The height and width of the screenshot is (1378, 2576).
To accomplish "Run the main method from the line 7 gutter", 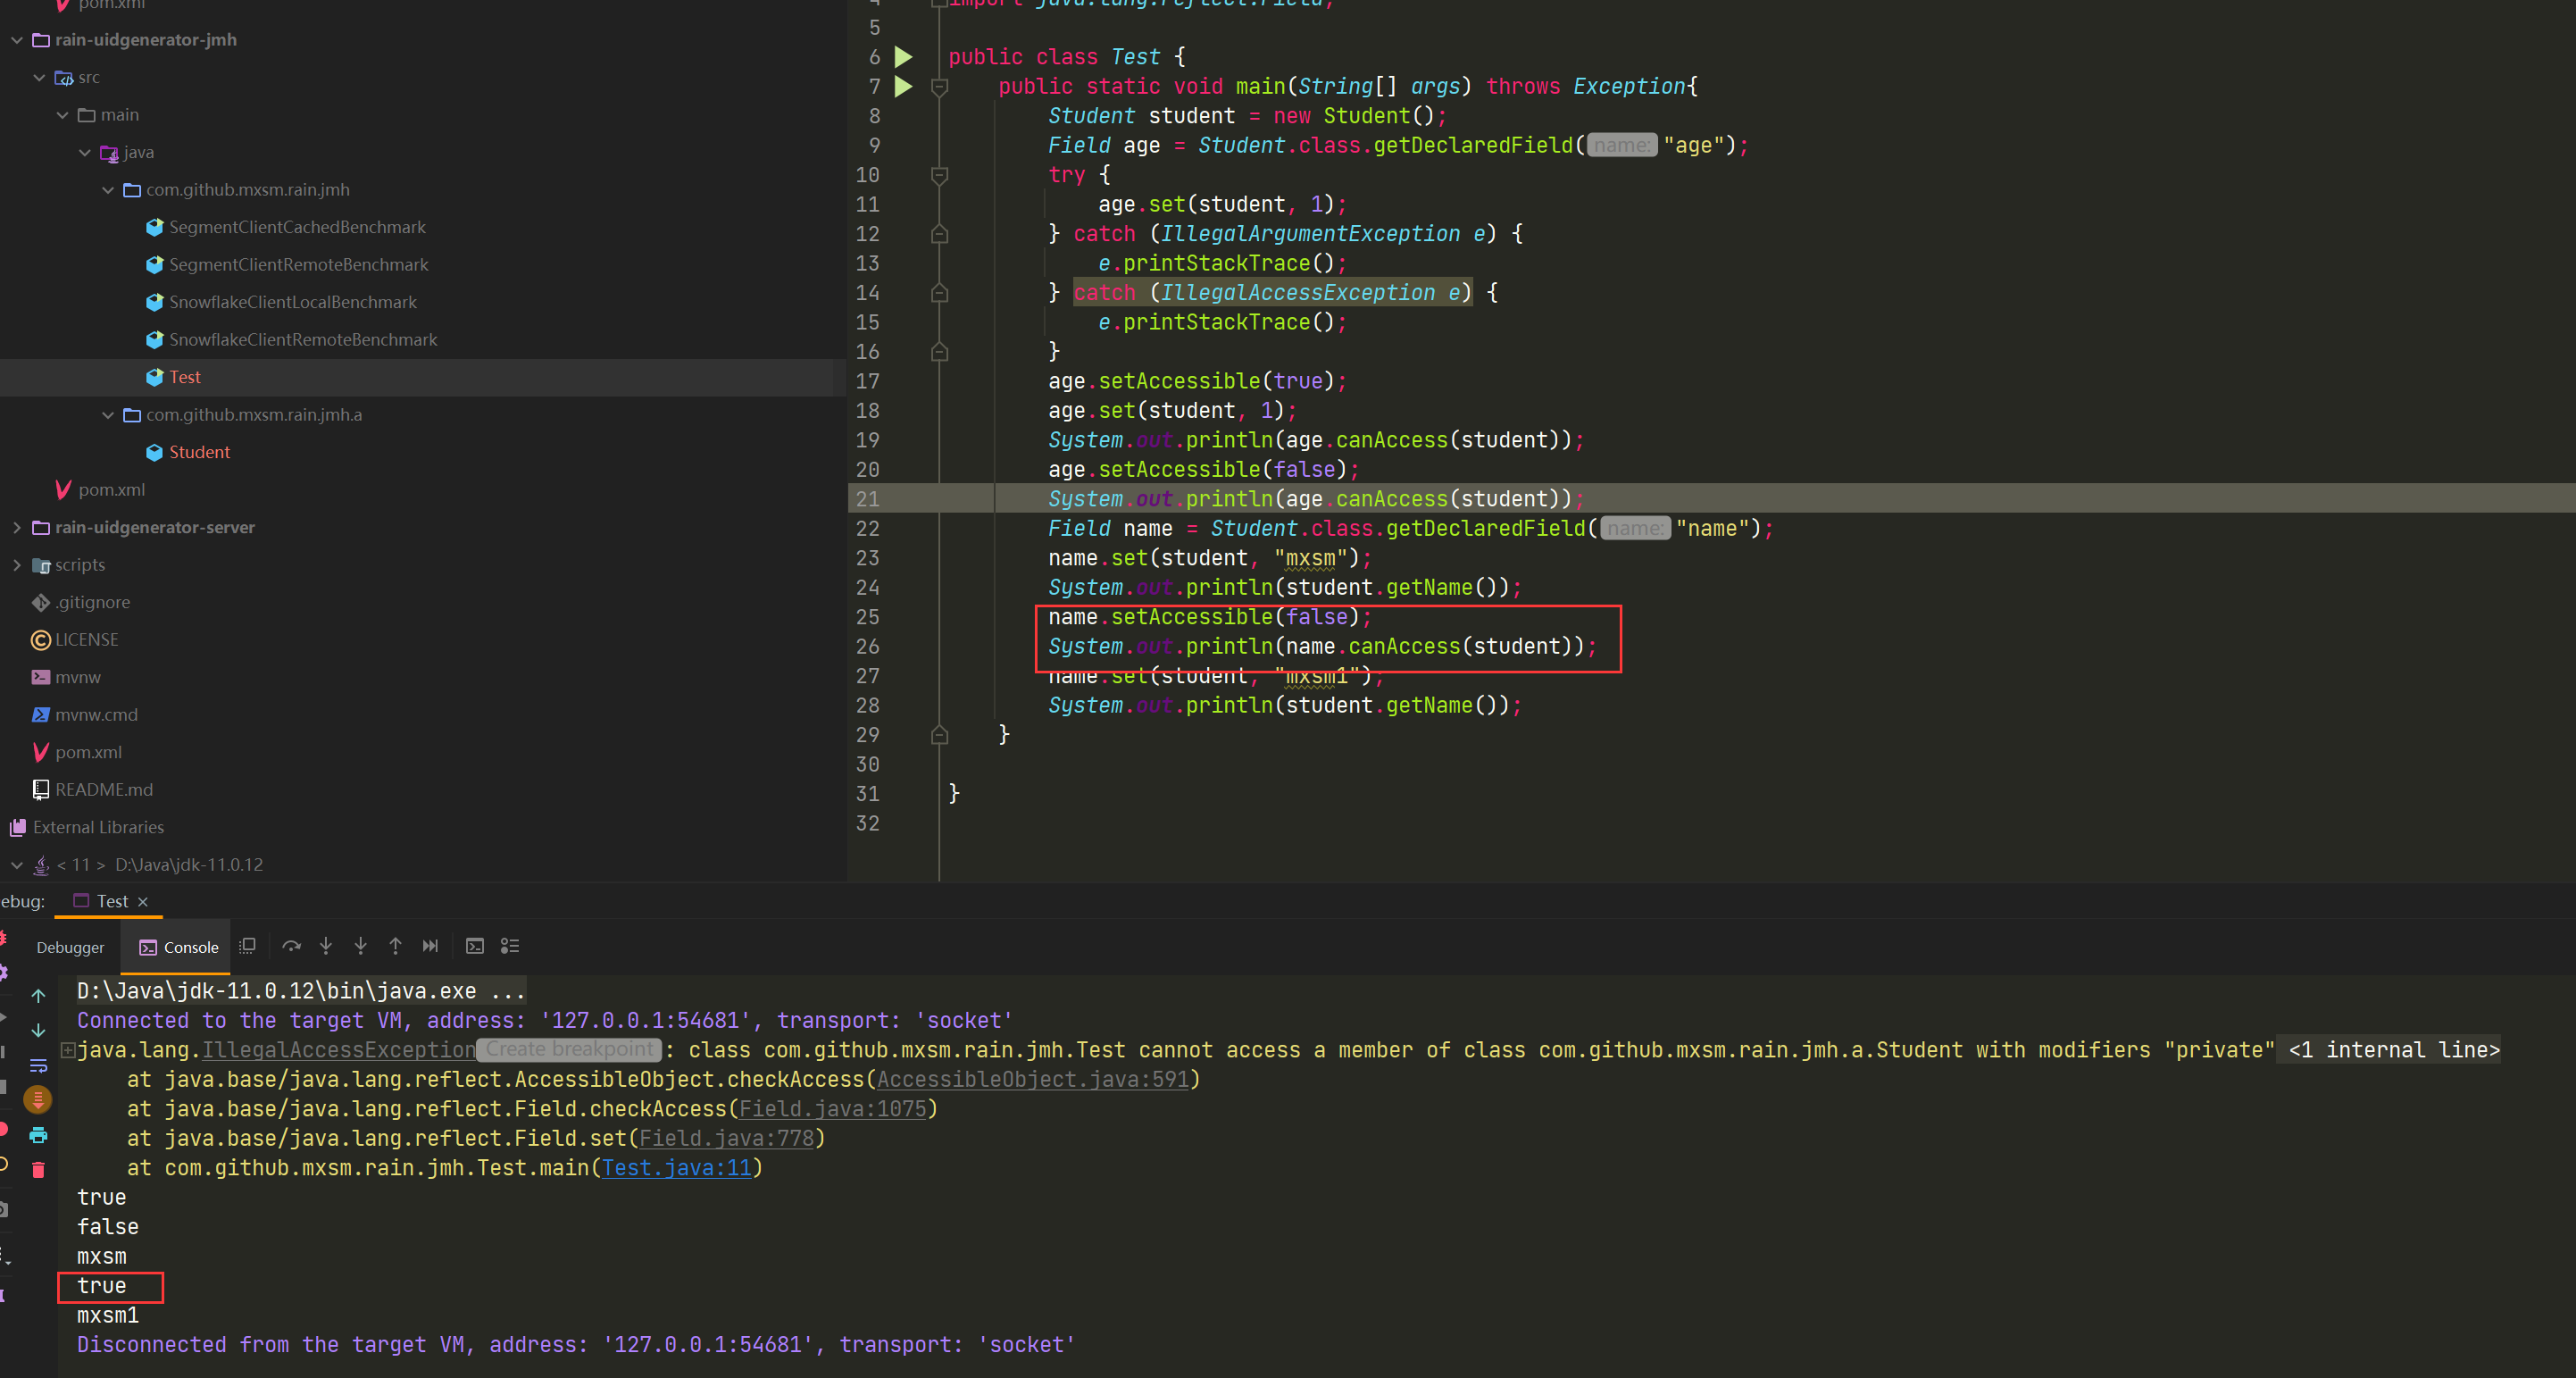I will (903, 87).
